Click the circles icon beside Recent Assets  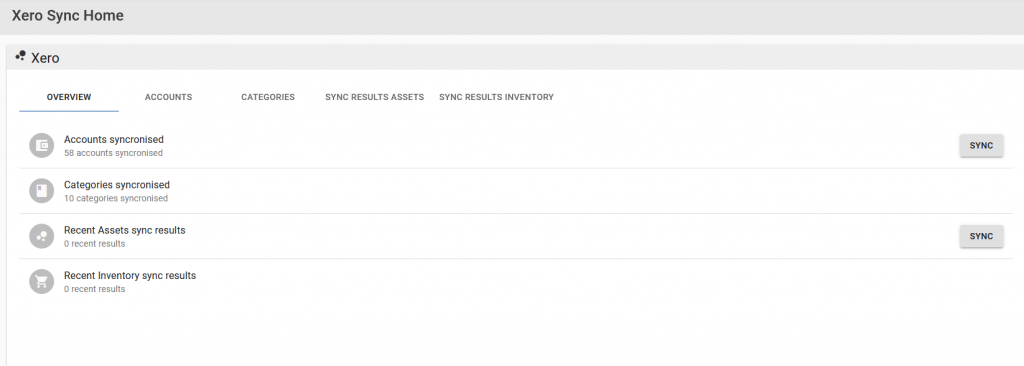[x=41, y=236]
